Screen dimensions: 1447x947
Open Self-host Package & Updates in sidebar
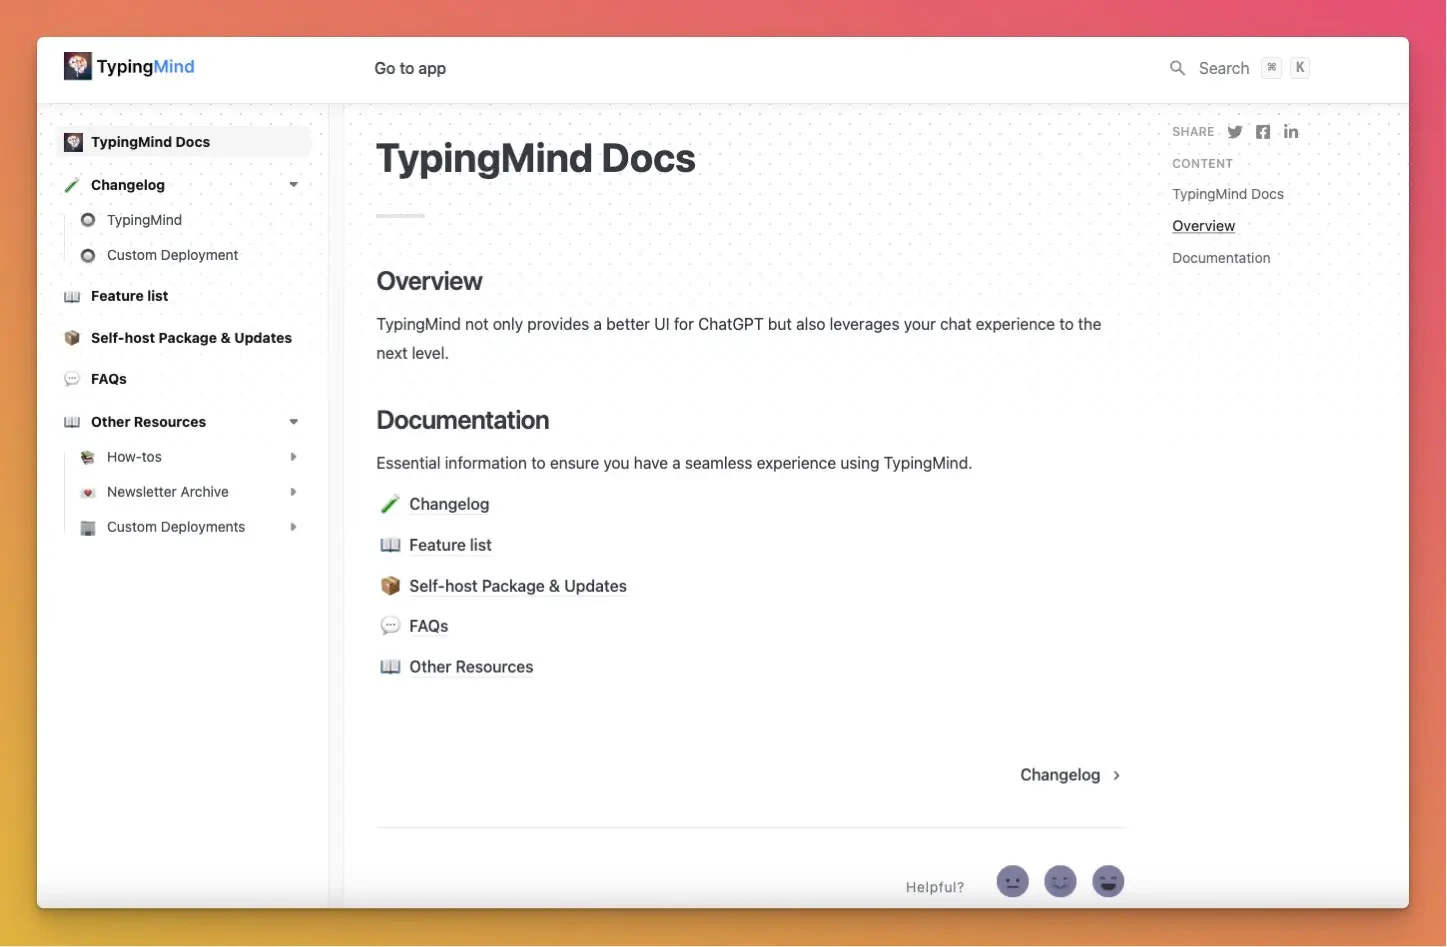click(191, 338)
